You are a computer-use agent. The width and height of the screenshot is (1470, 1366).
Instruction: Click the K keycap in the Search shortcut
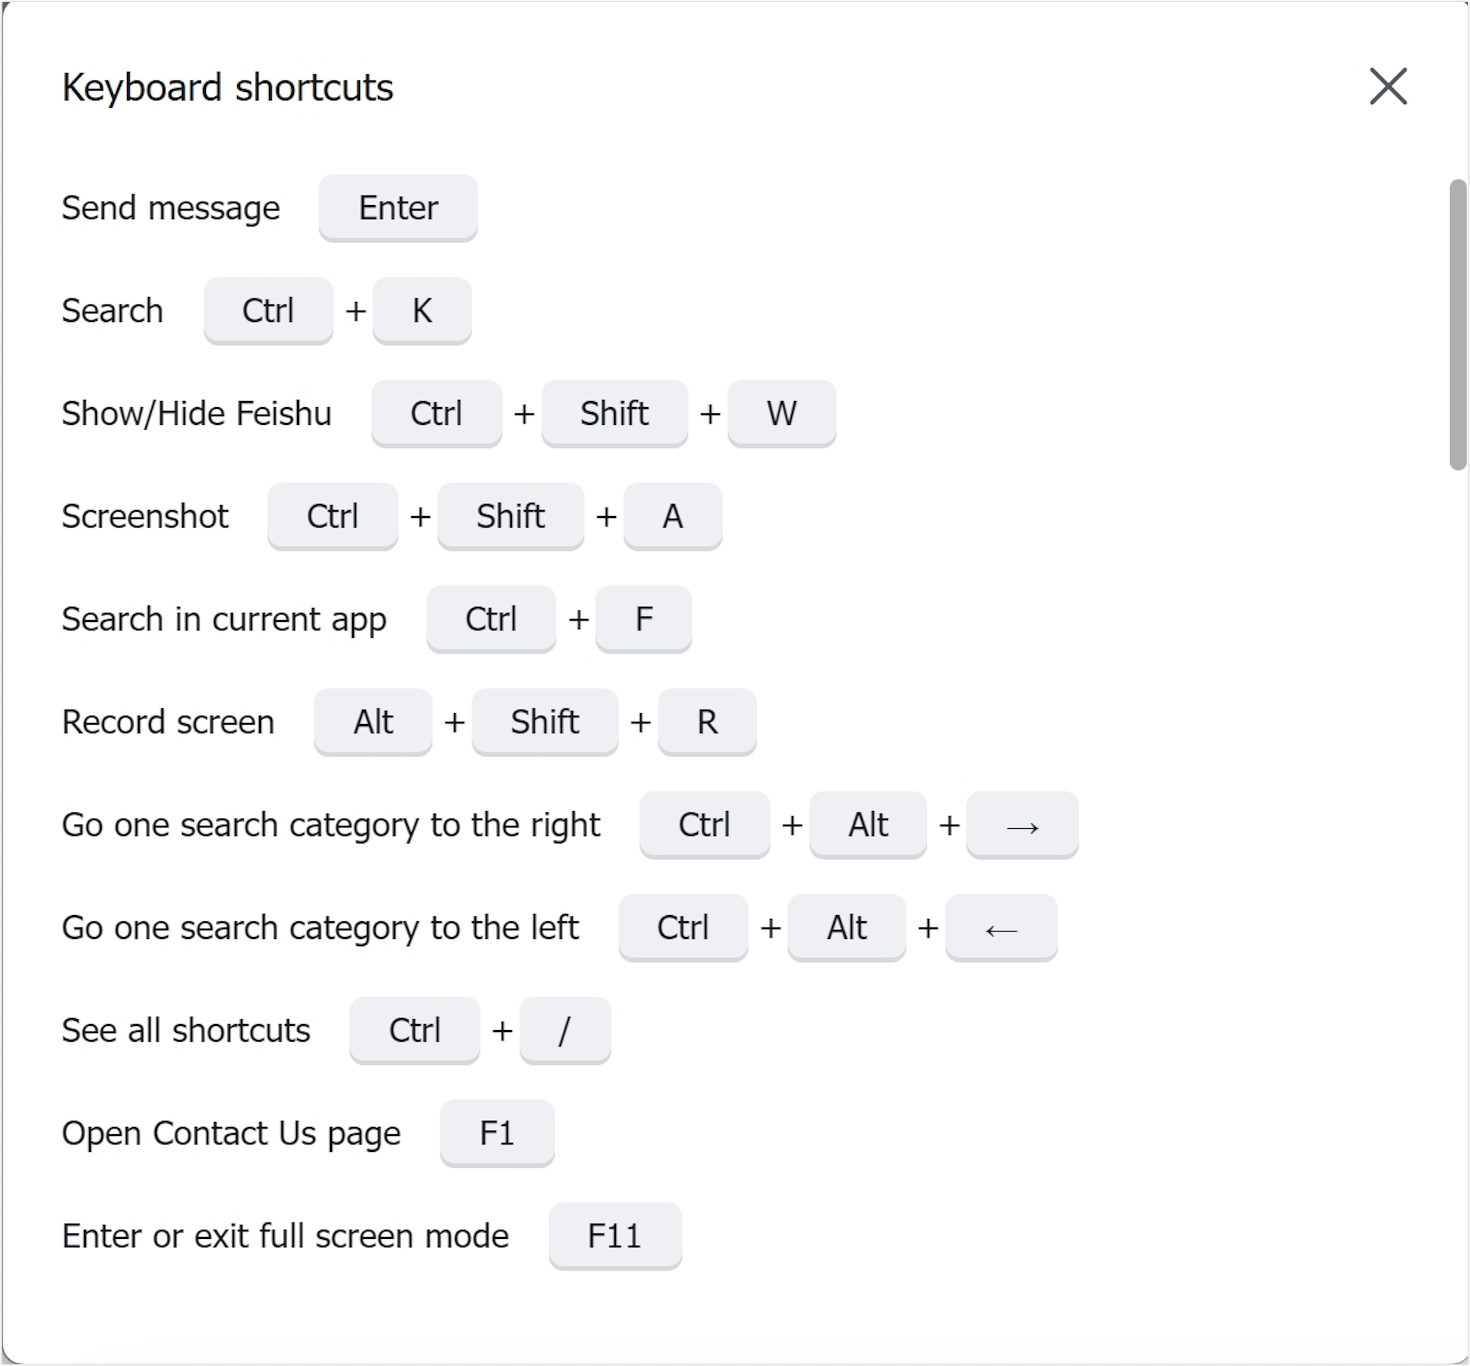pos(421,311)
